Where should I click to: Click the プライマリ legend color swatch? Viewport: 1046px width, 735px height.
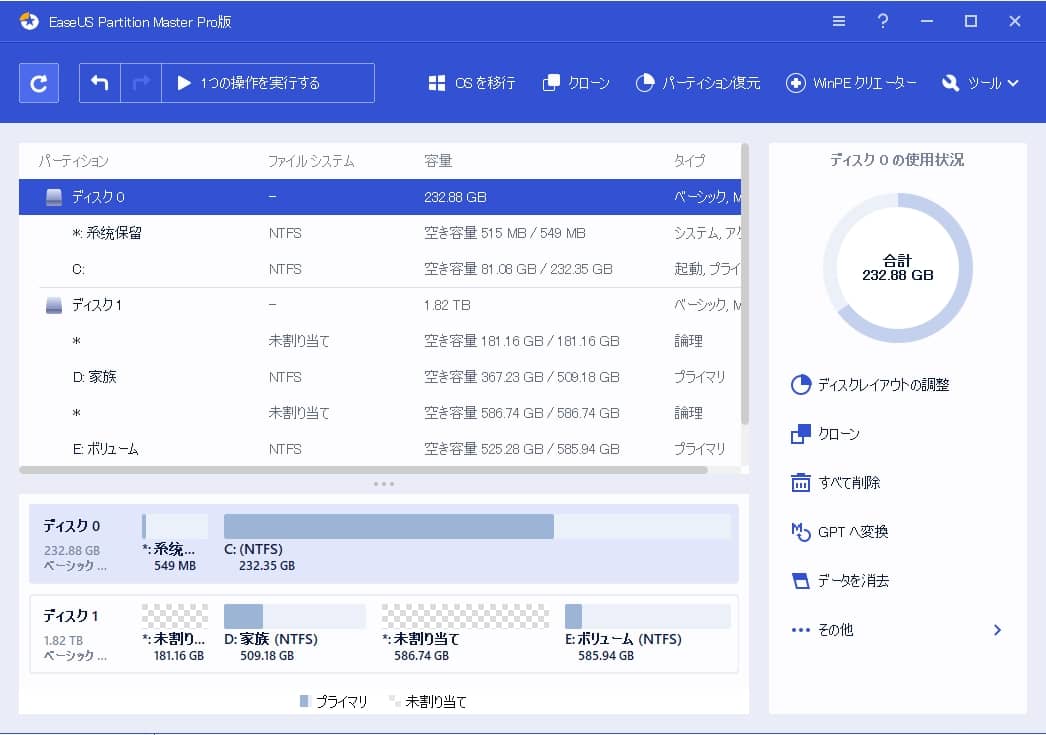[x=304, y=701]
